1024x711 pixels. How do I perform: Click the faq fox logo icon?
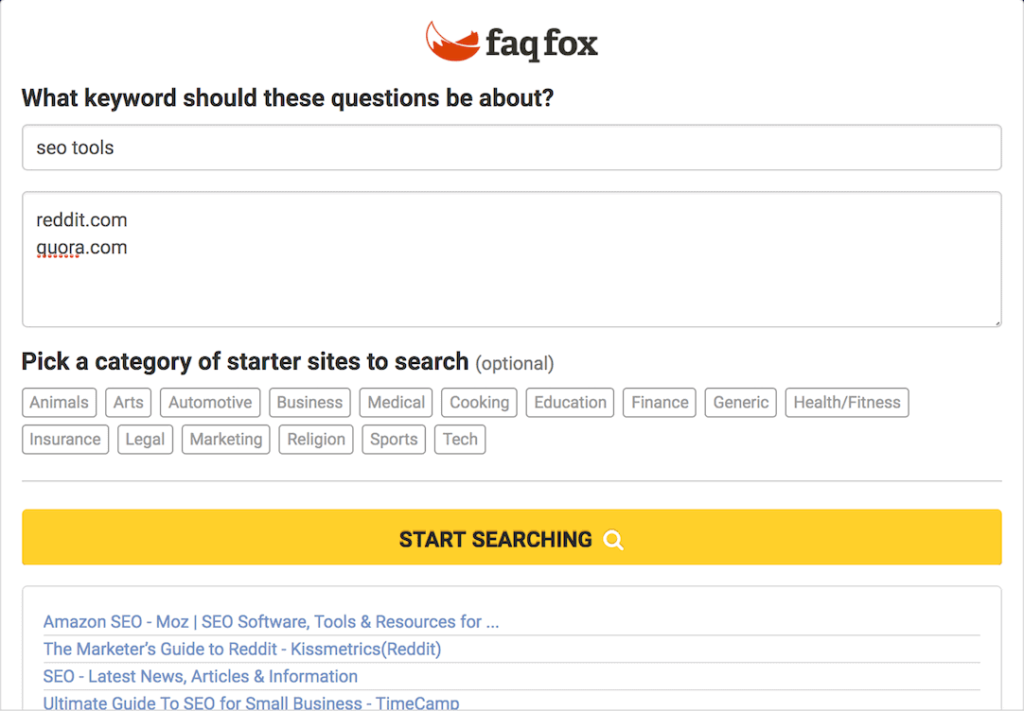coord(452,42)
